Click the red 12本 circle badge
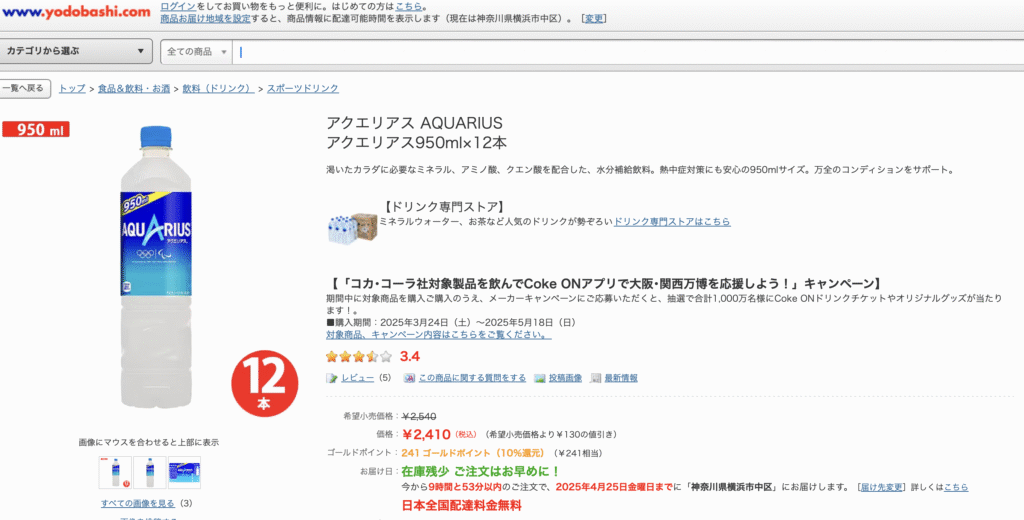This screenshot has width=1024, height=520. (x=264, y=383)
